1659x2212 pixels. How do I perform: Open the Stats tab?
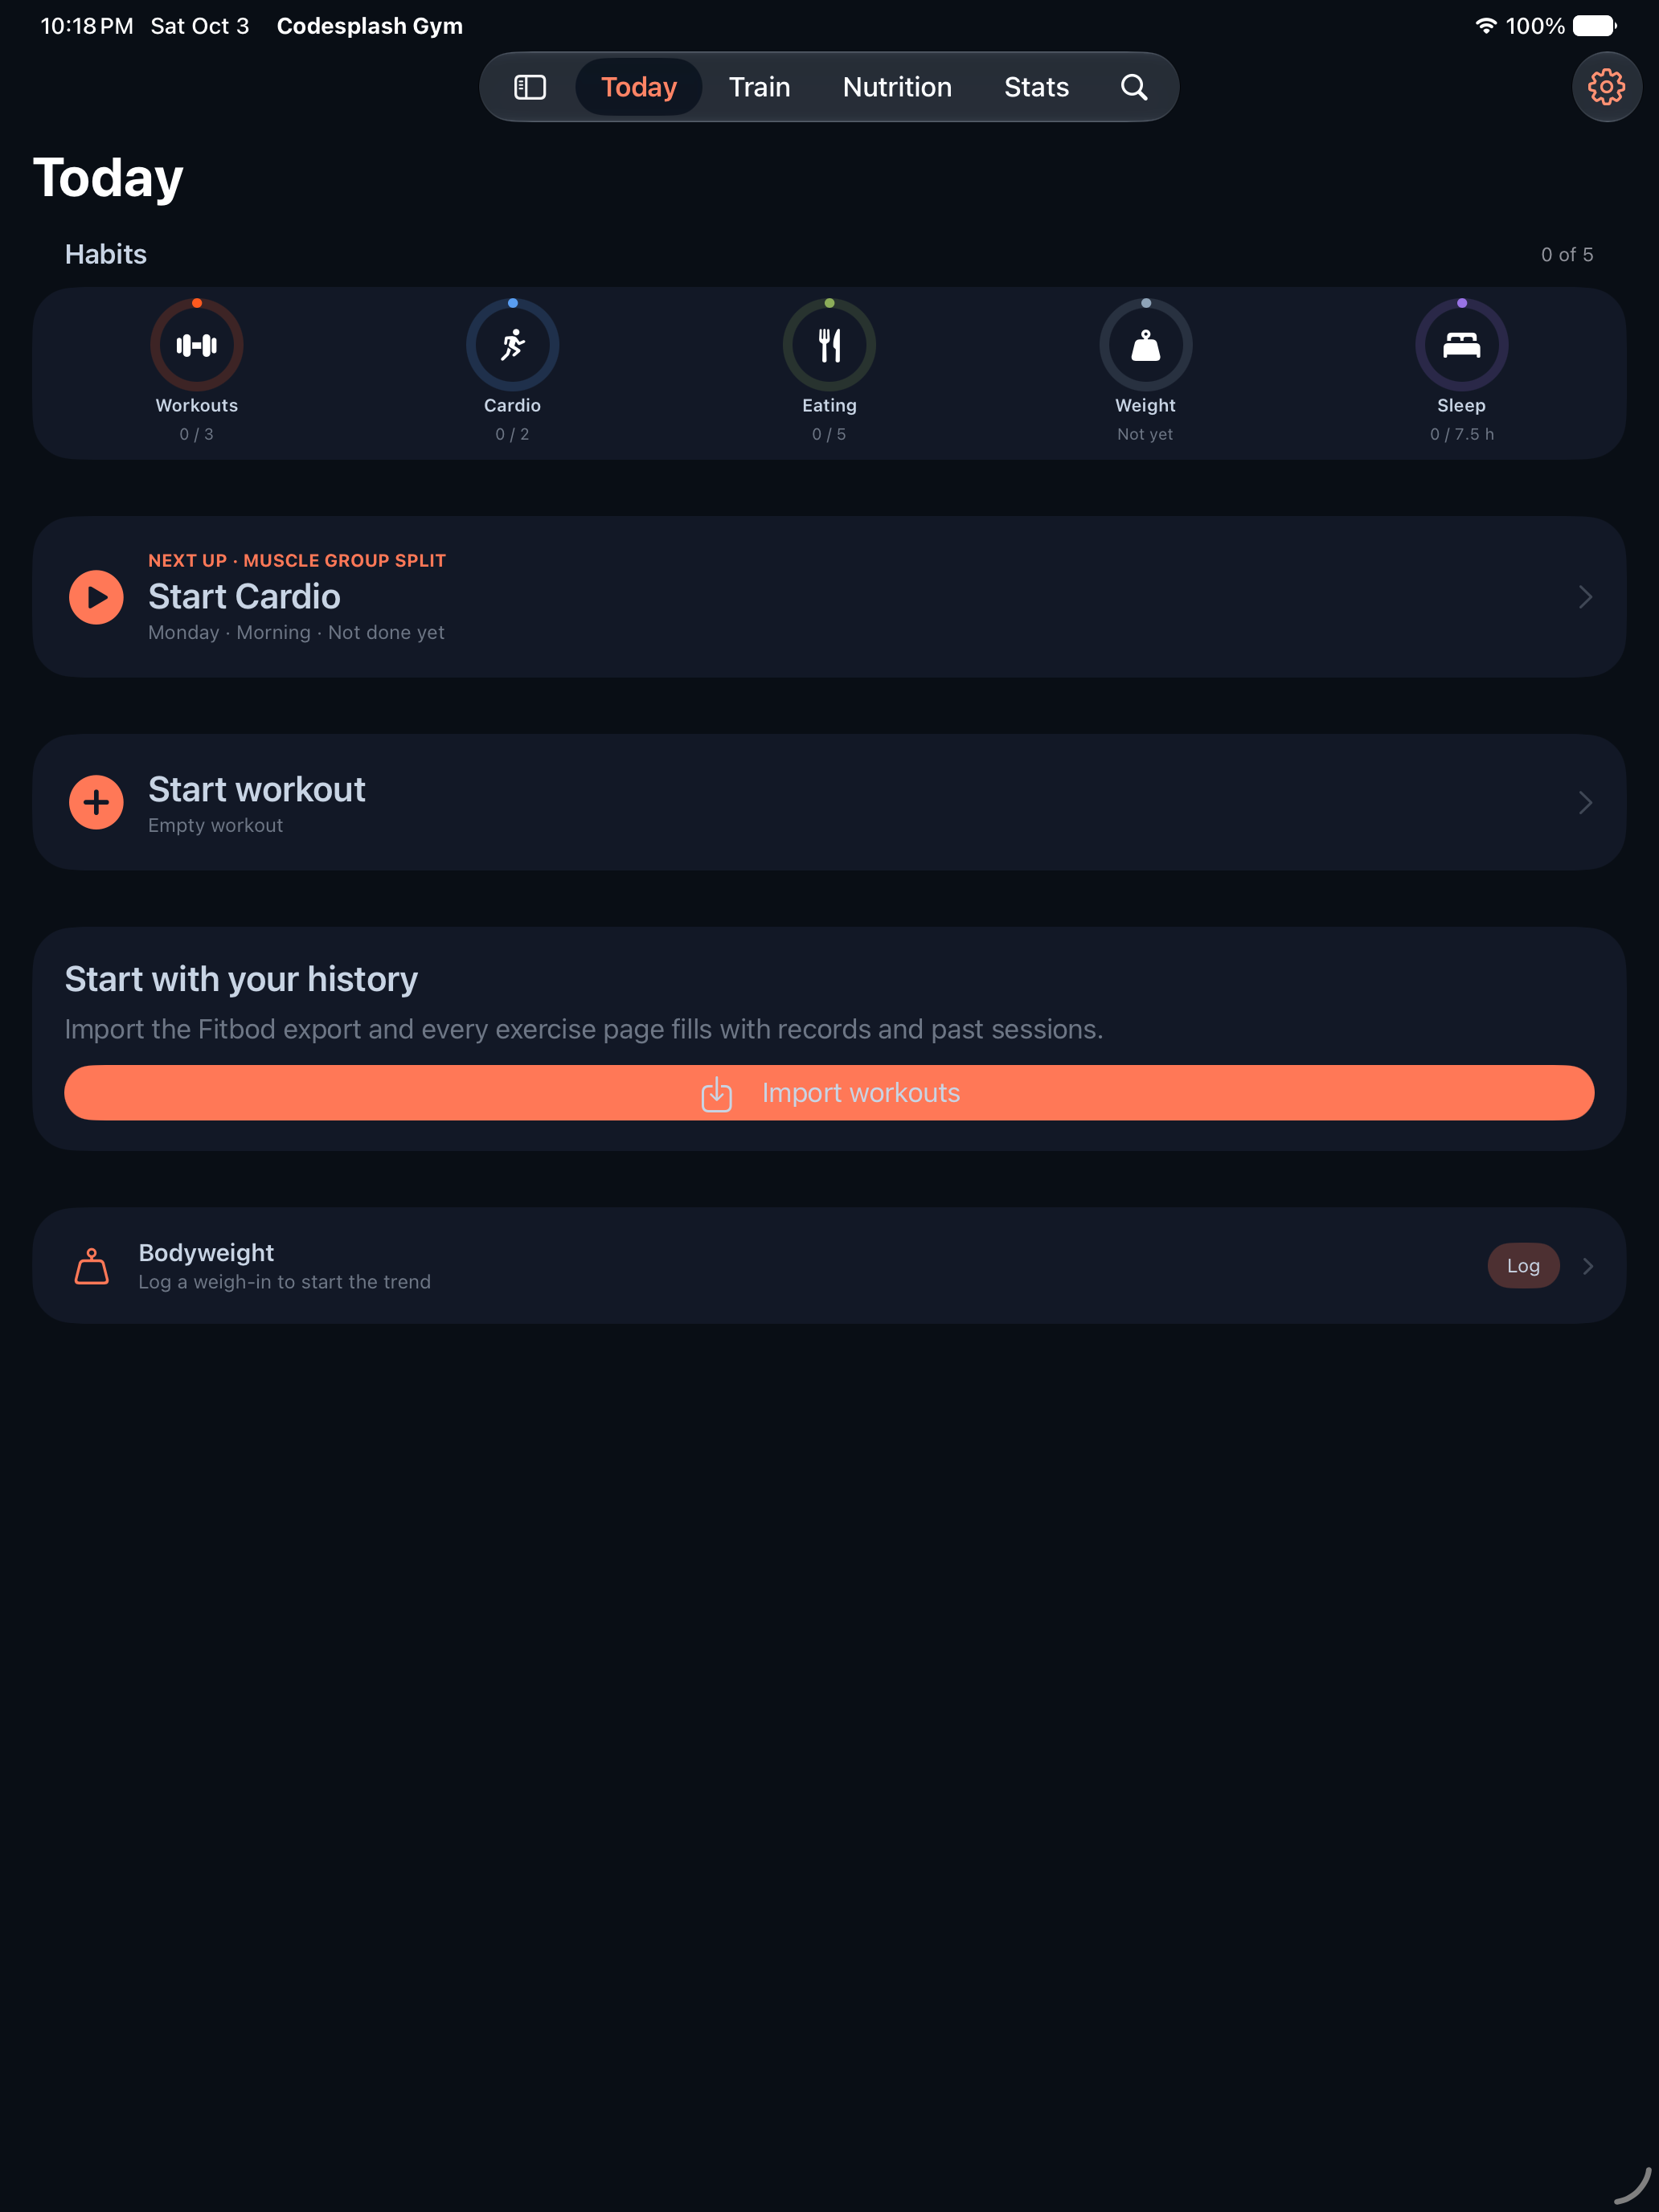point(1036,87)
